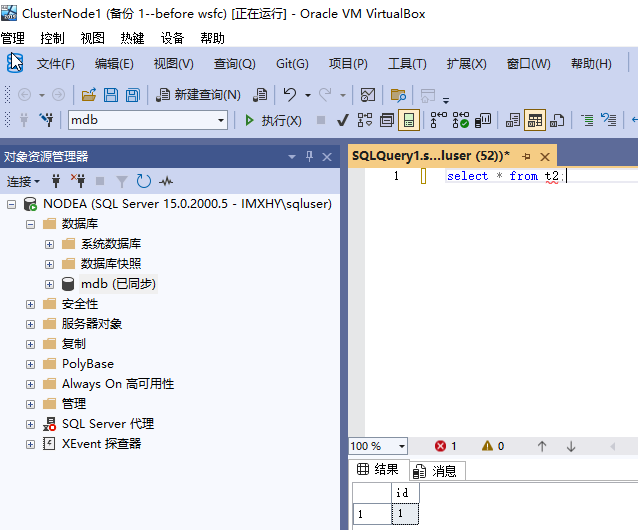
Task: Expand the Always On 高可用性 folder
Action: pos(31,384)
